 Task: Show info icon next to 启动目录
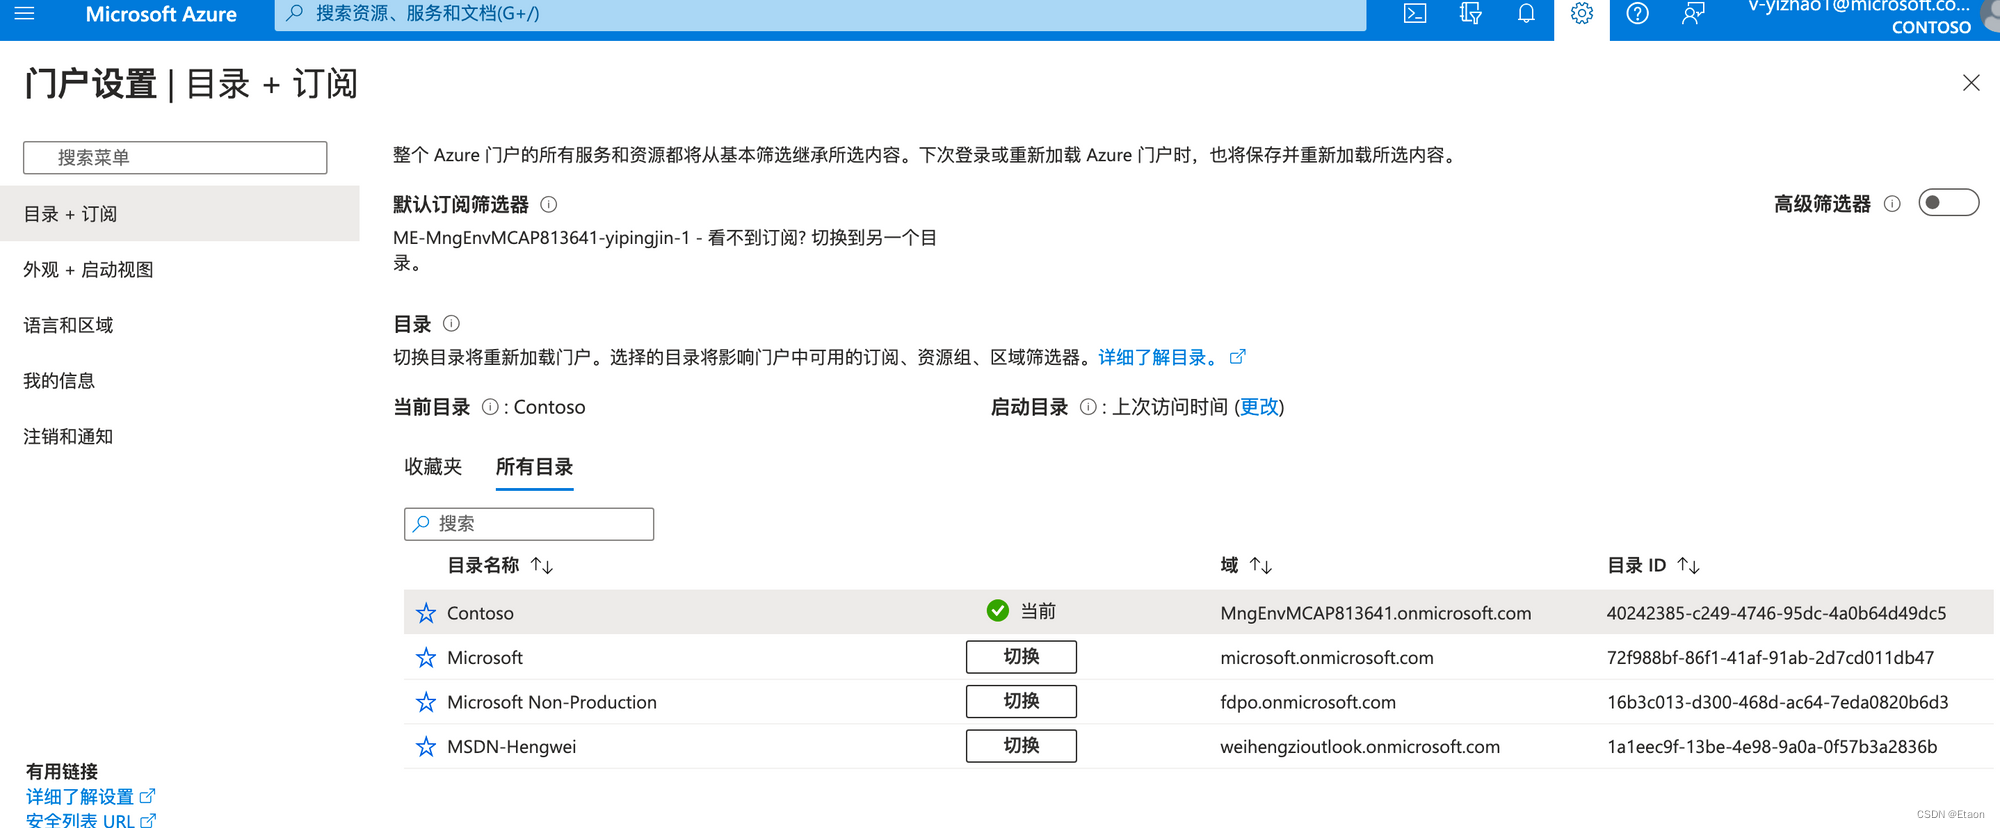[1088, 407]
